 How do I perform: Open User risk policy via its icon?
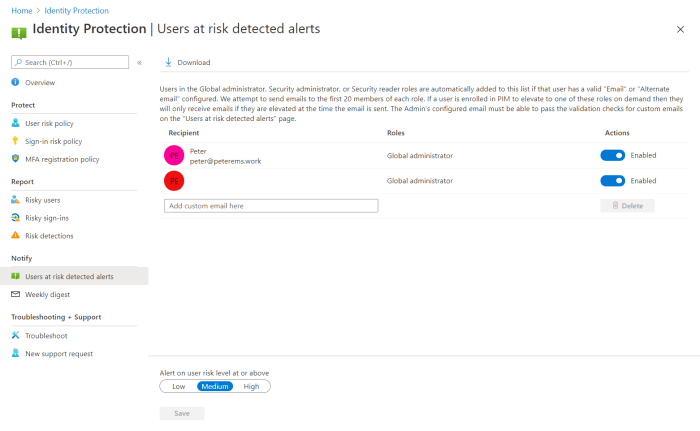(x=16, y=123)
